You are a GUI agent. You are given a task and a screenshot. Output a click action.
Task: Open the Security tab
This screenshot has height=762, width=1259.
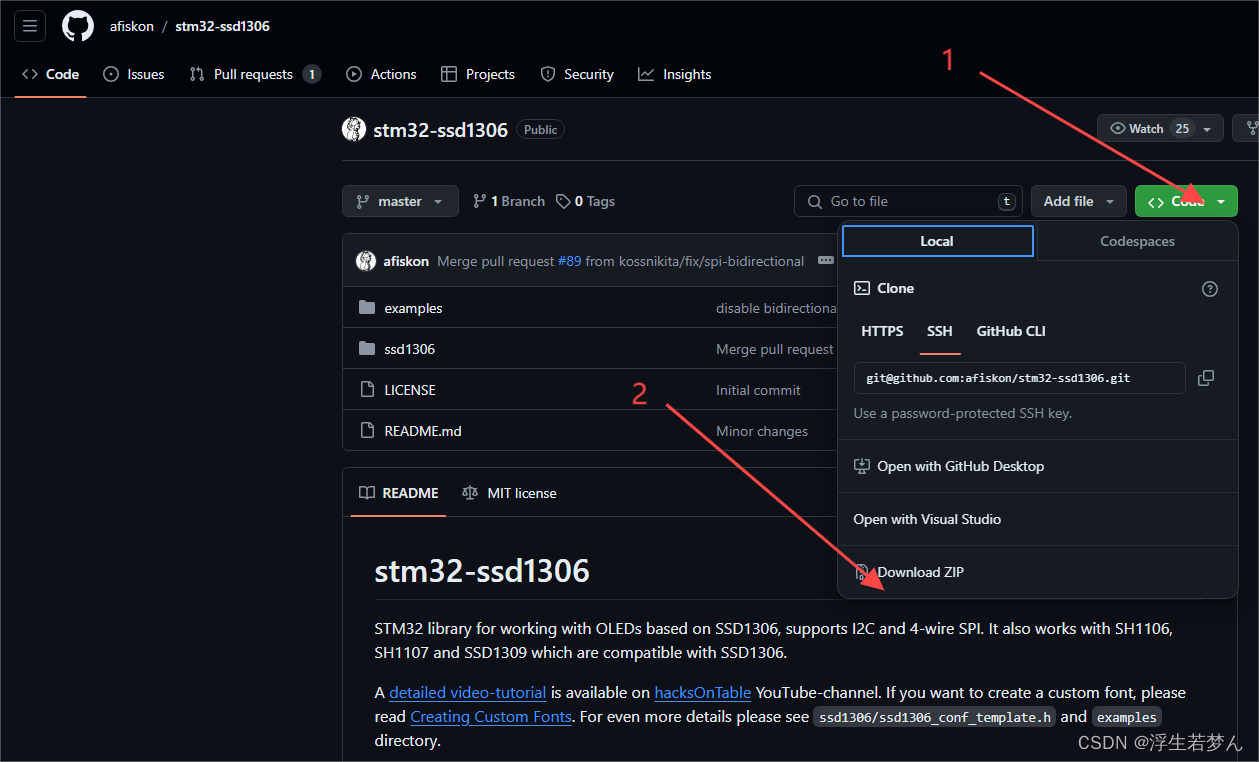[x=577, y=74]
